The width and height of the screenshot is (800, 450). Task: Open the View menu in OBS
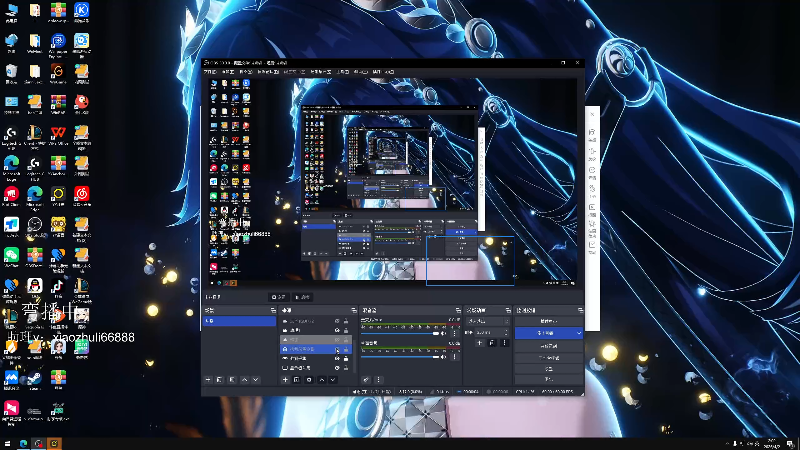tap(246, 72)
